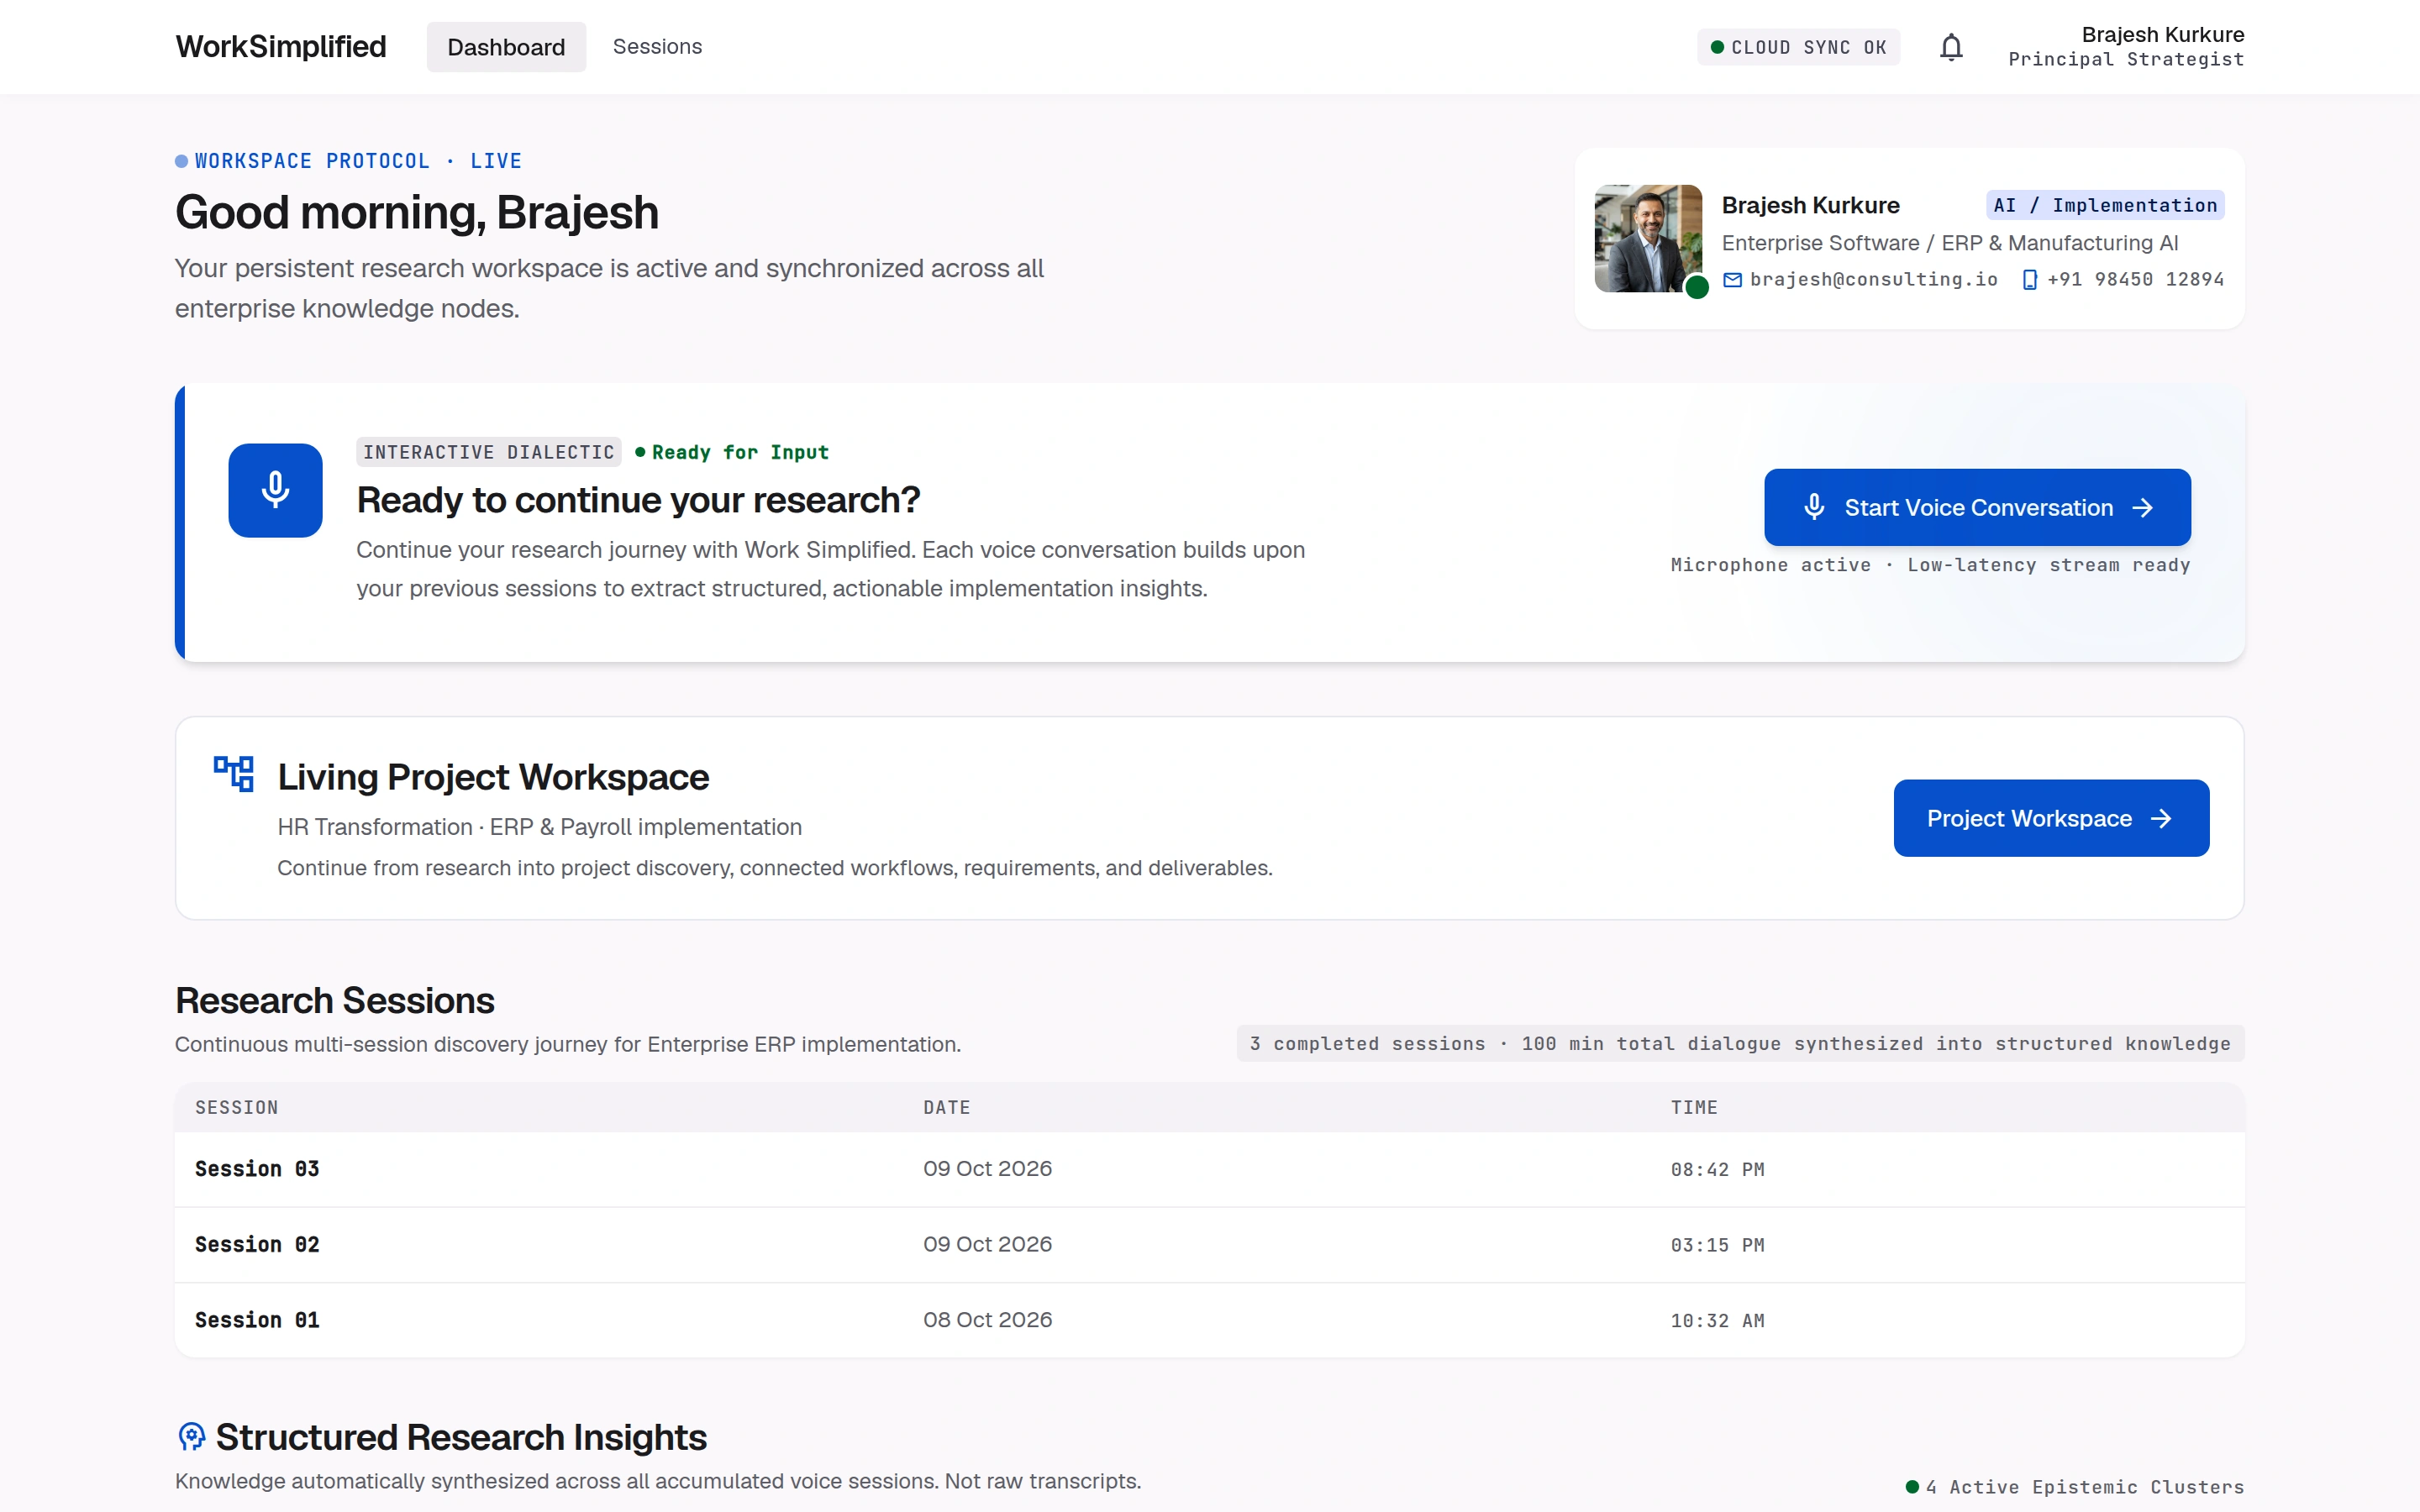The height and width of the screenshot is (1512, 2420).
Task: Click the 08:42 PM time cell
Action: [1717, 1169]
